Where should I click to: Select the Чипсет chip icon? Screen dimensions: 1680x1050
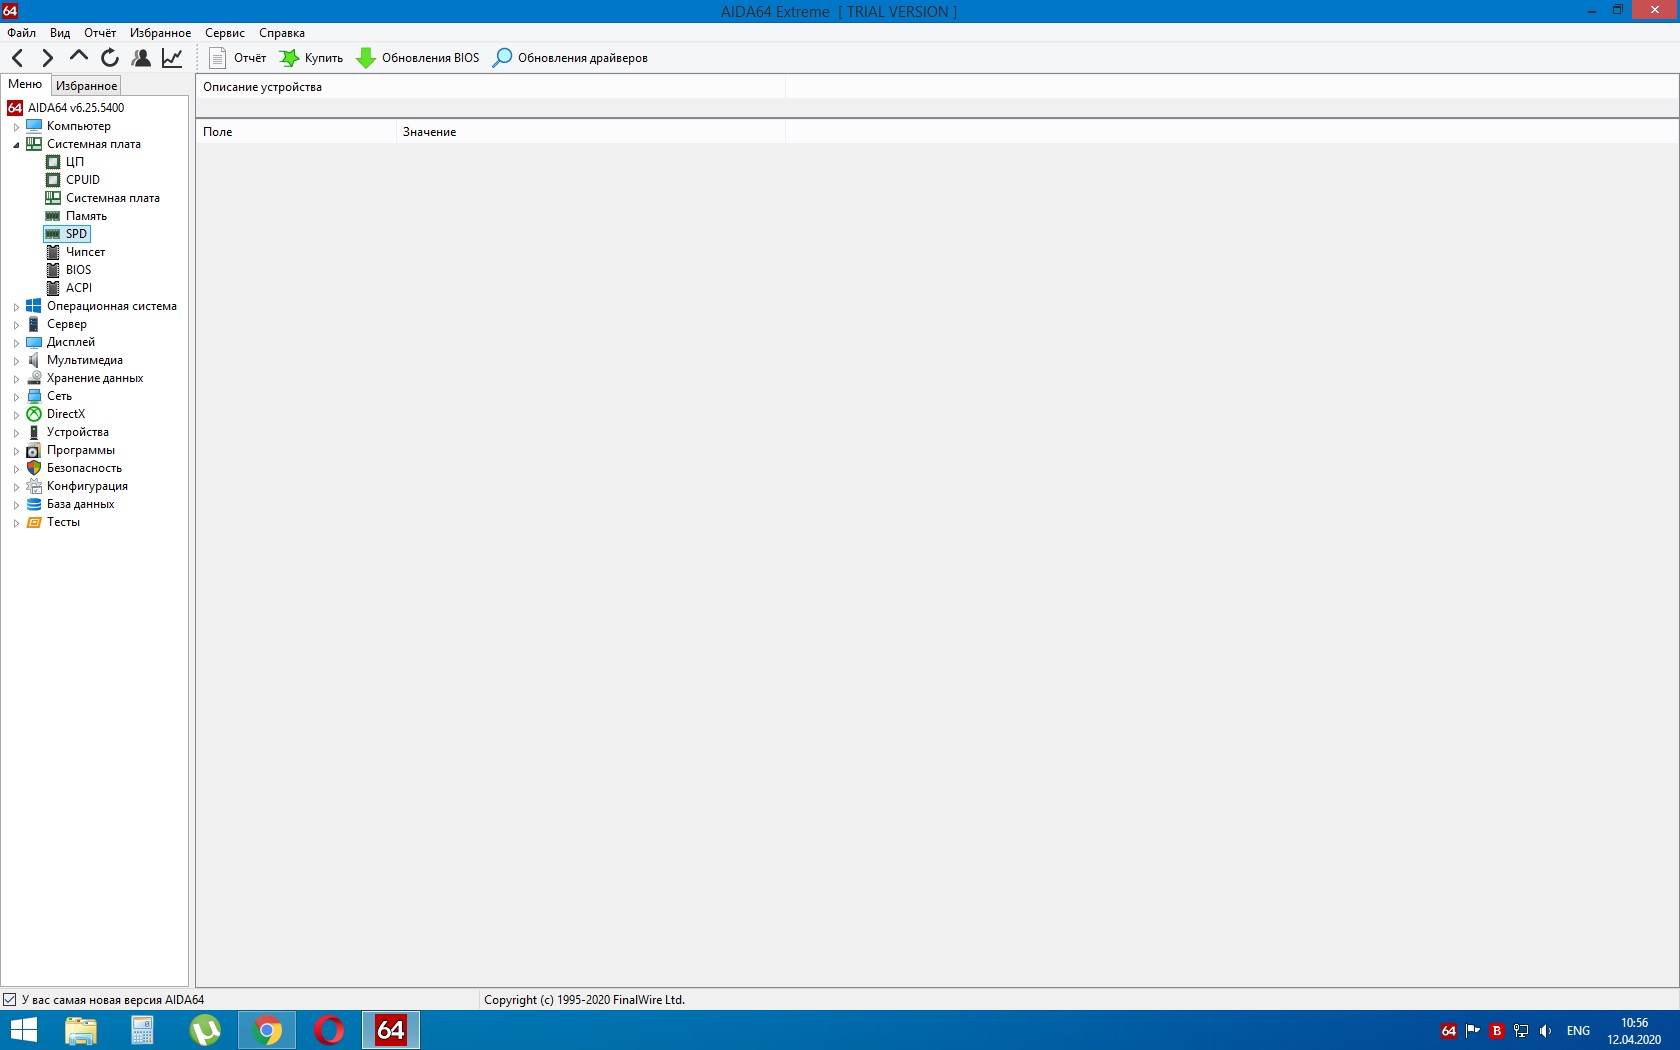pyautogui.click(x=53, y=252)
